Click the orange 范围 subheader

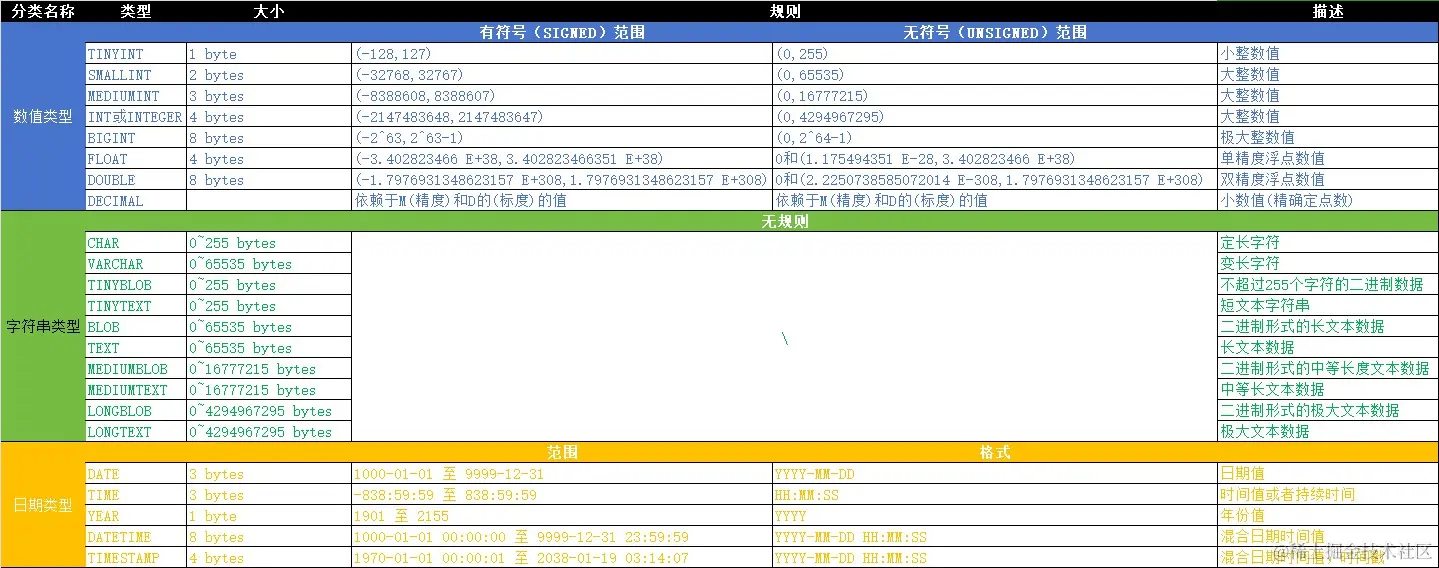[562, 452]
